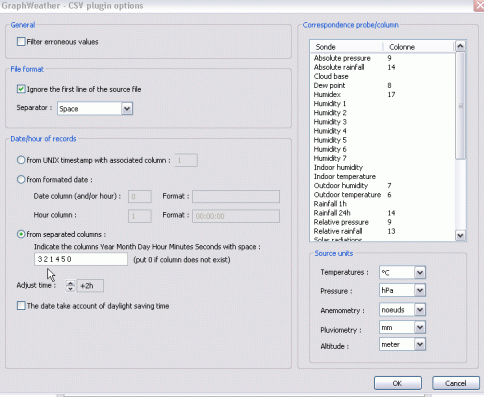This screenshot has width=484, height=397.
Task: Click the Adjust time +2h field
Action: click(90, 286)
